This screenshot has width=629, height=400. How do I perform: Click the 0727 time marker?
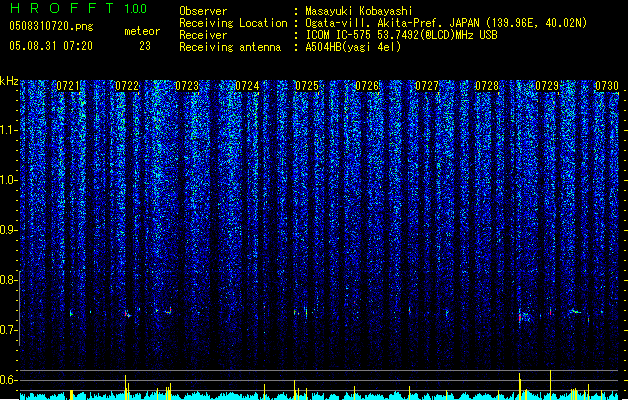pos(427,86)
